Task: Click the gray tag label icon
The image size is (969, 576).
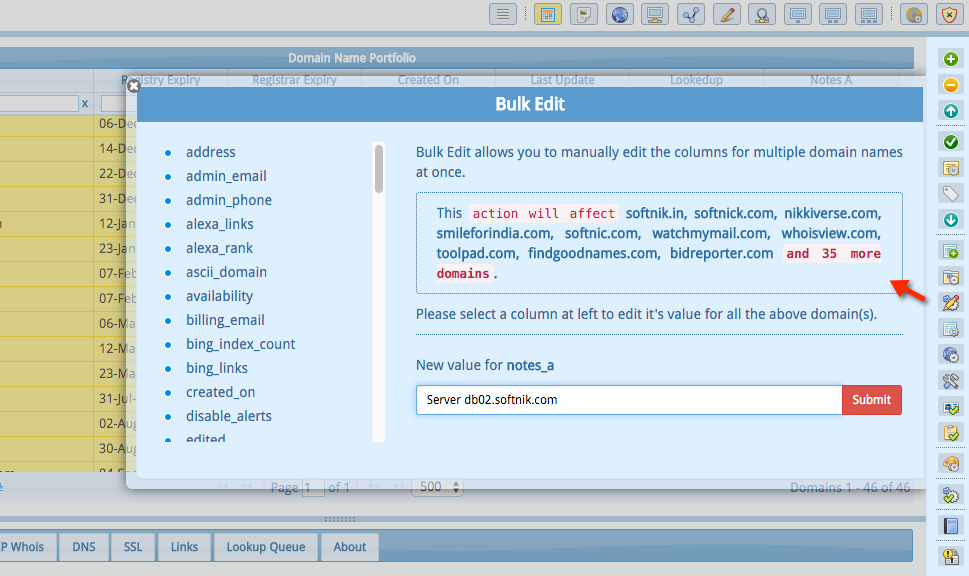Action: tap(950, 193)
